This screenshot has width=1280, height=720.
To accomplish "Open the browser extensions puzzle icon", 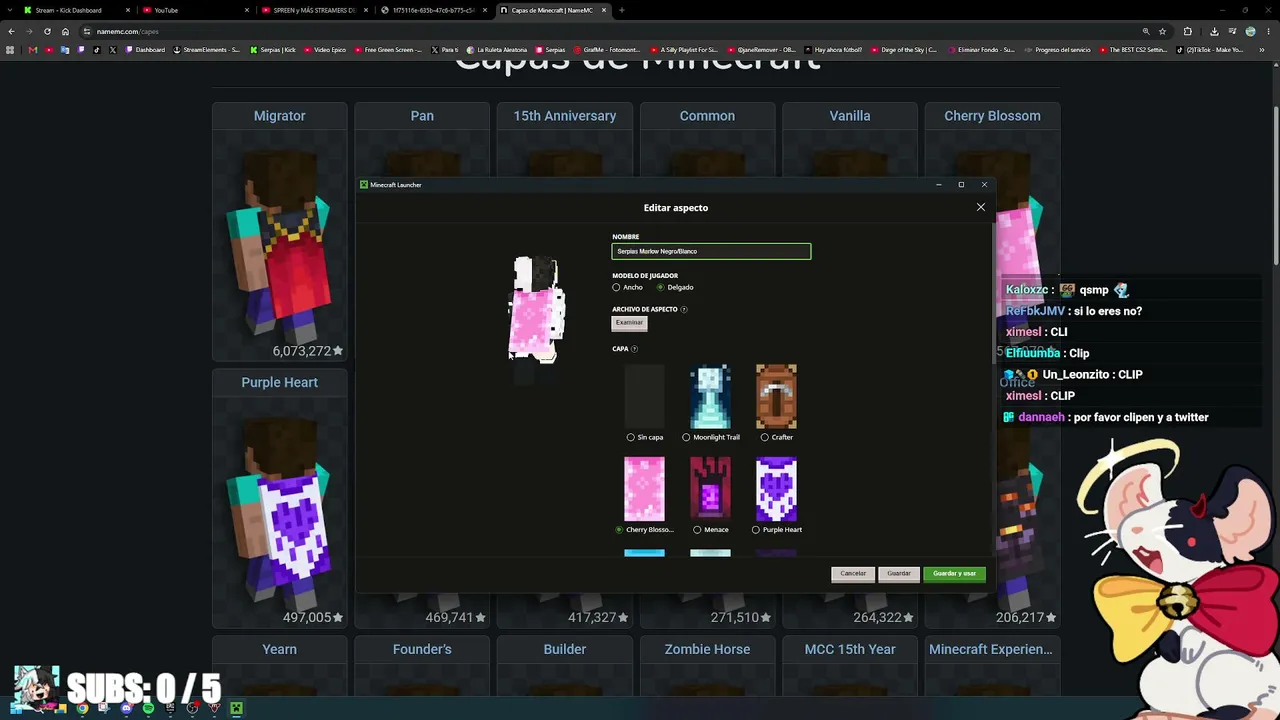I will pos(1188,31).
